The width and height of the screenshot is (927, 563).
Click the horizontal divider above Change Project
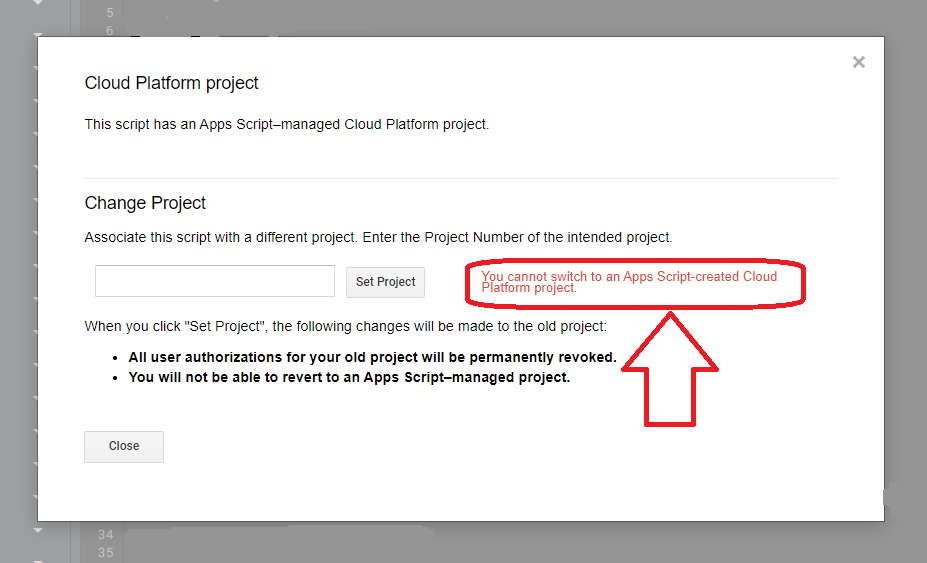coord(460,178)
